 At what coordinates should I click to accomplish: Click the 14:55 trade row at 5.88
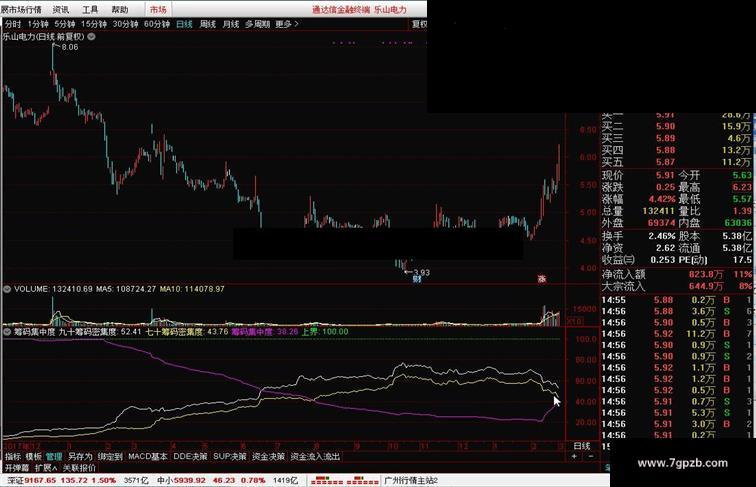coord(677,300)
